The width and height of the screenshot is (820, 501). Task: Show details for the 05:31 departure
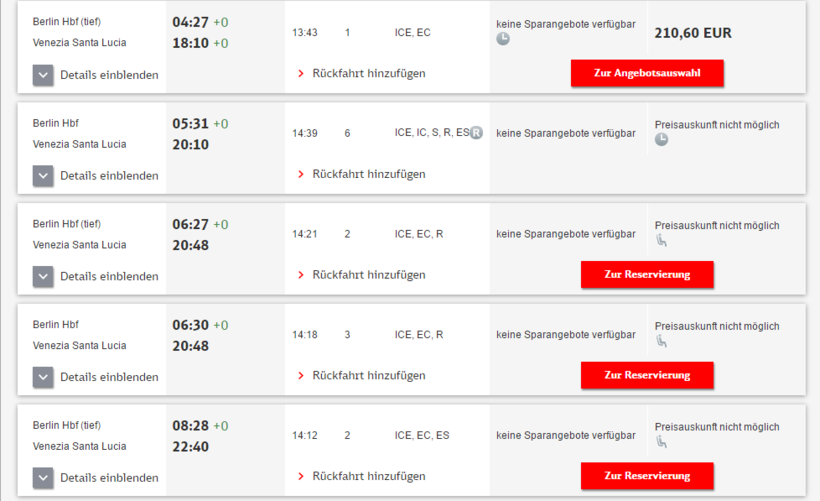tap(43, 176)
